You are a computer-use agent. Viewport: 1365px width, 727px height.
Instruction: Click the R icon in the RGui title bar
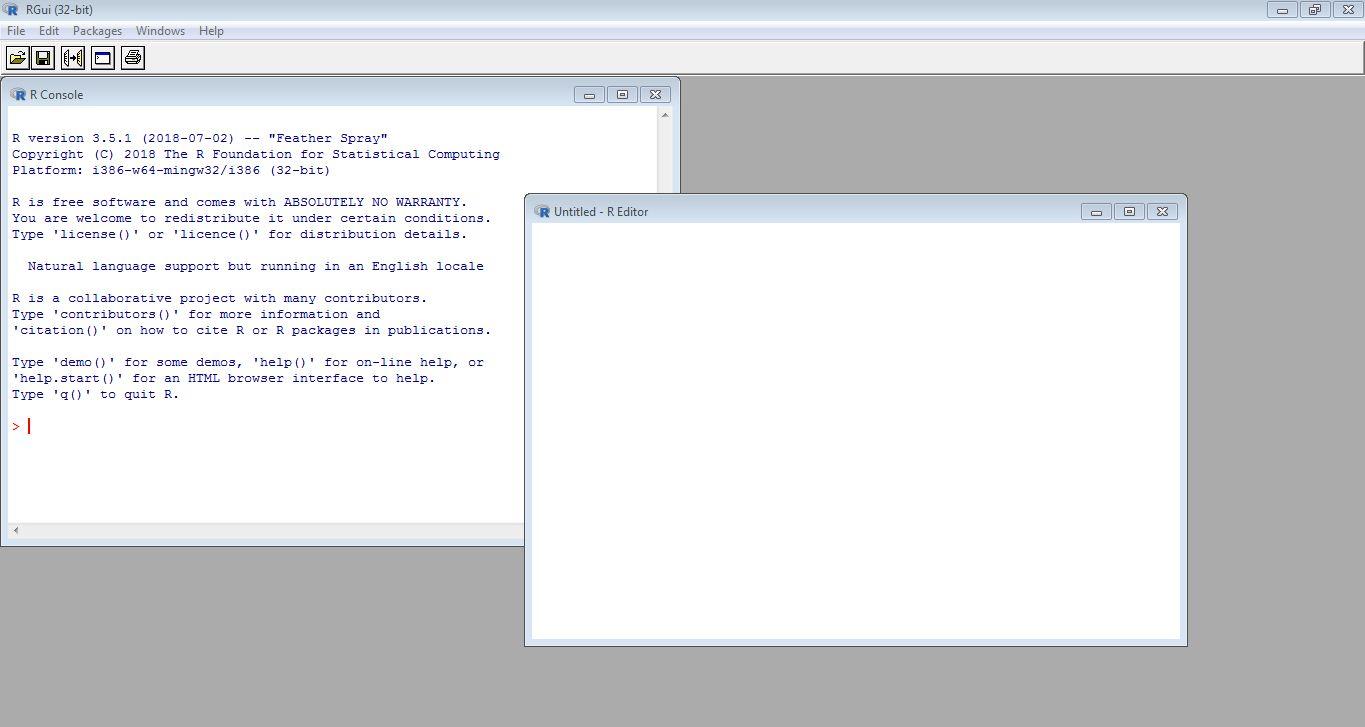coord(10,10)
